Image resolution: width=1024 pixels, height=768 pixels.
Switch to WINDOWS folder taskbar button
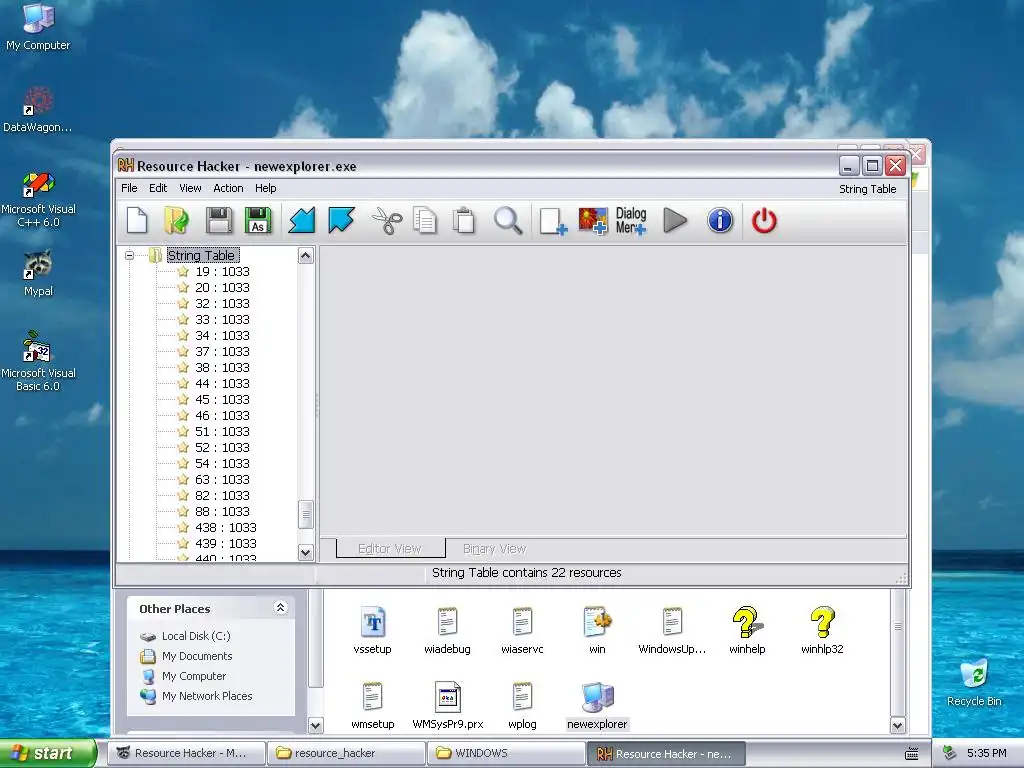point(506,753)
